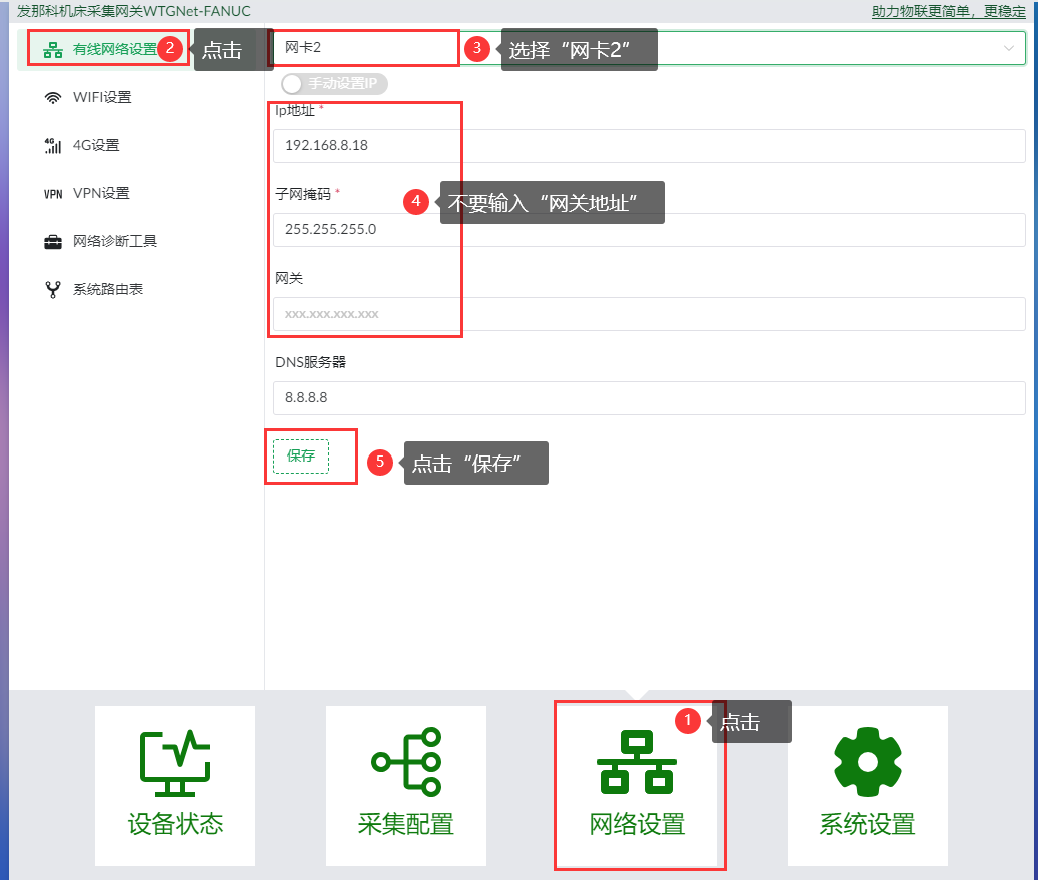Viewport: 1038px width, 880px height.
Task: Click the 保存 button
Action: pos(301,456)
